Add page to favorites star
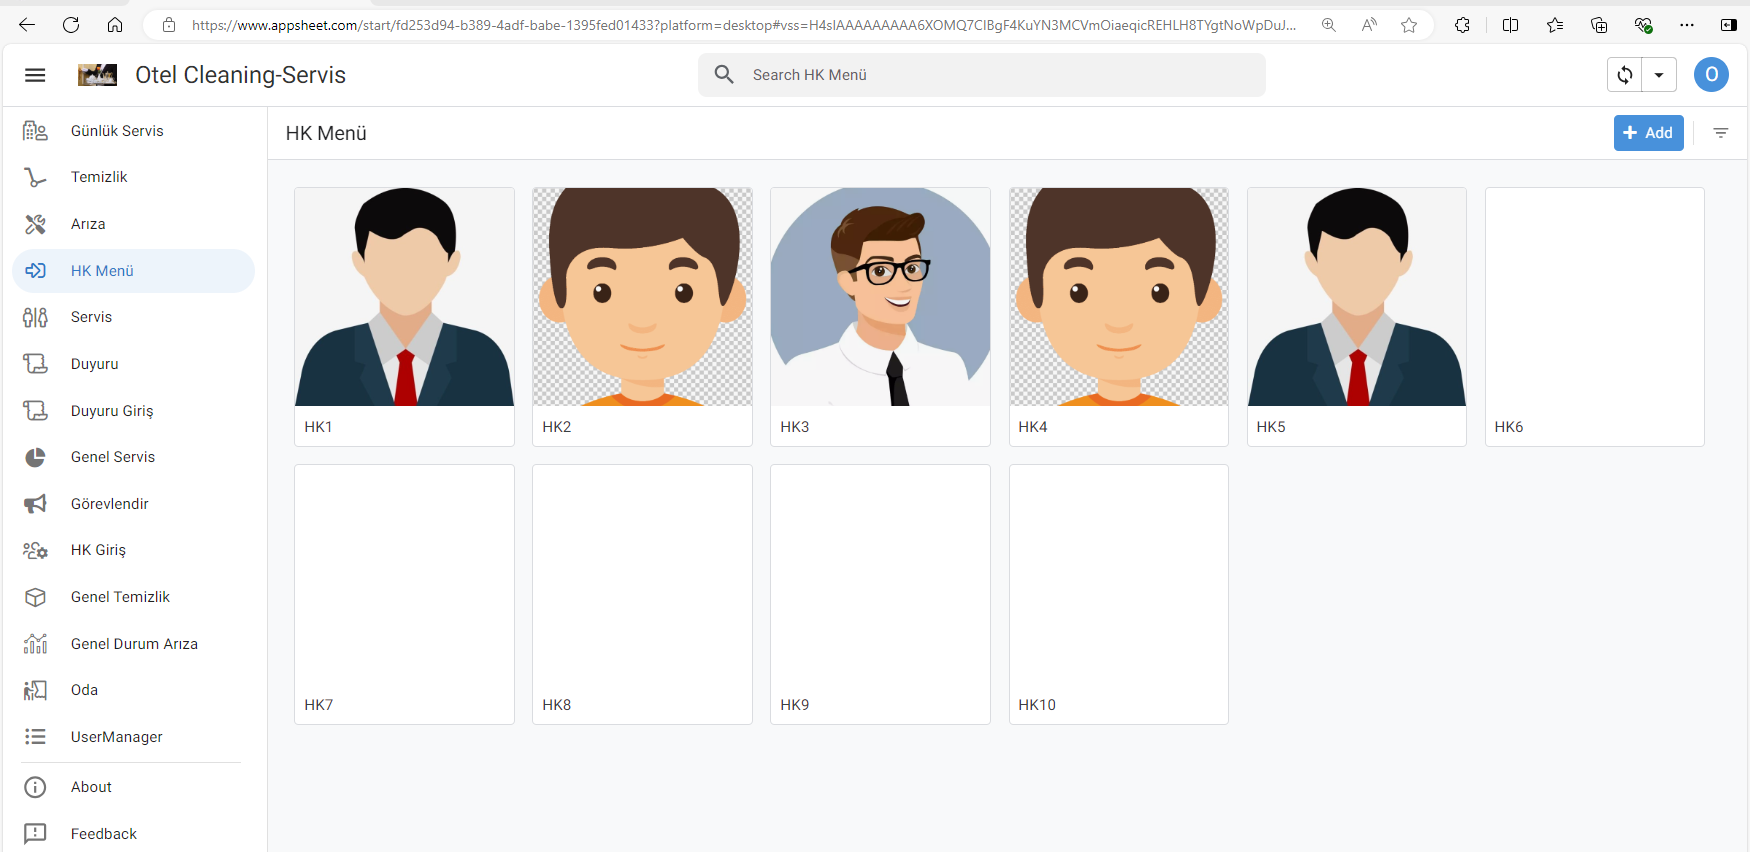 (1409, 25)
